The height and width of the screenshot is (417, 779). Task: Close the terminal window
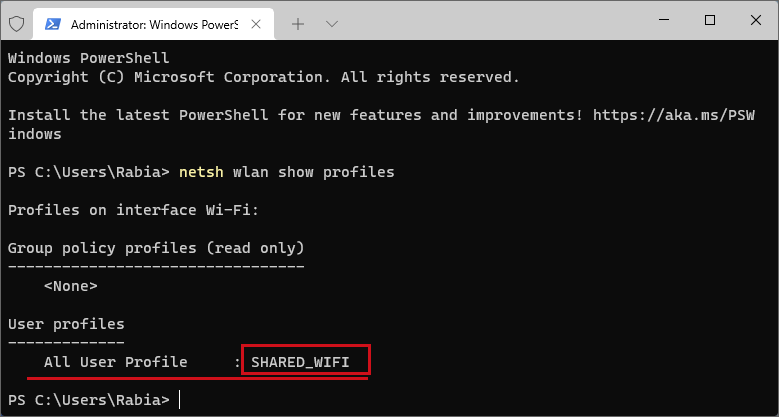(x=756, y=20)
